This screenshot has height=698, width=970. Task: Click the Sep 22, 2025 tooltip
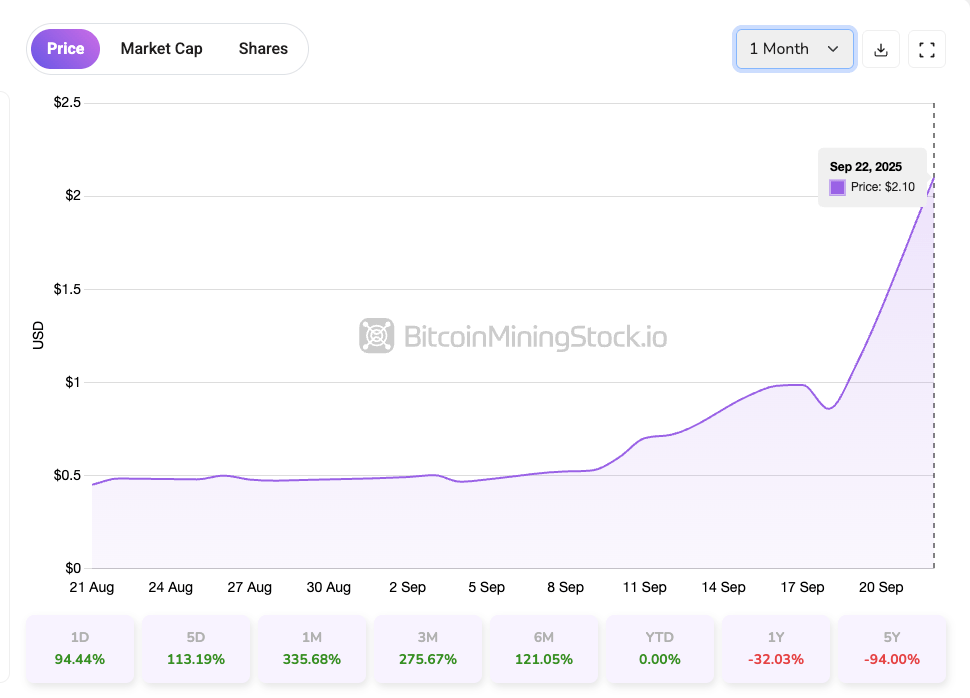point(872,177)
